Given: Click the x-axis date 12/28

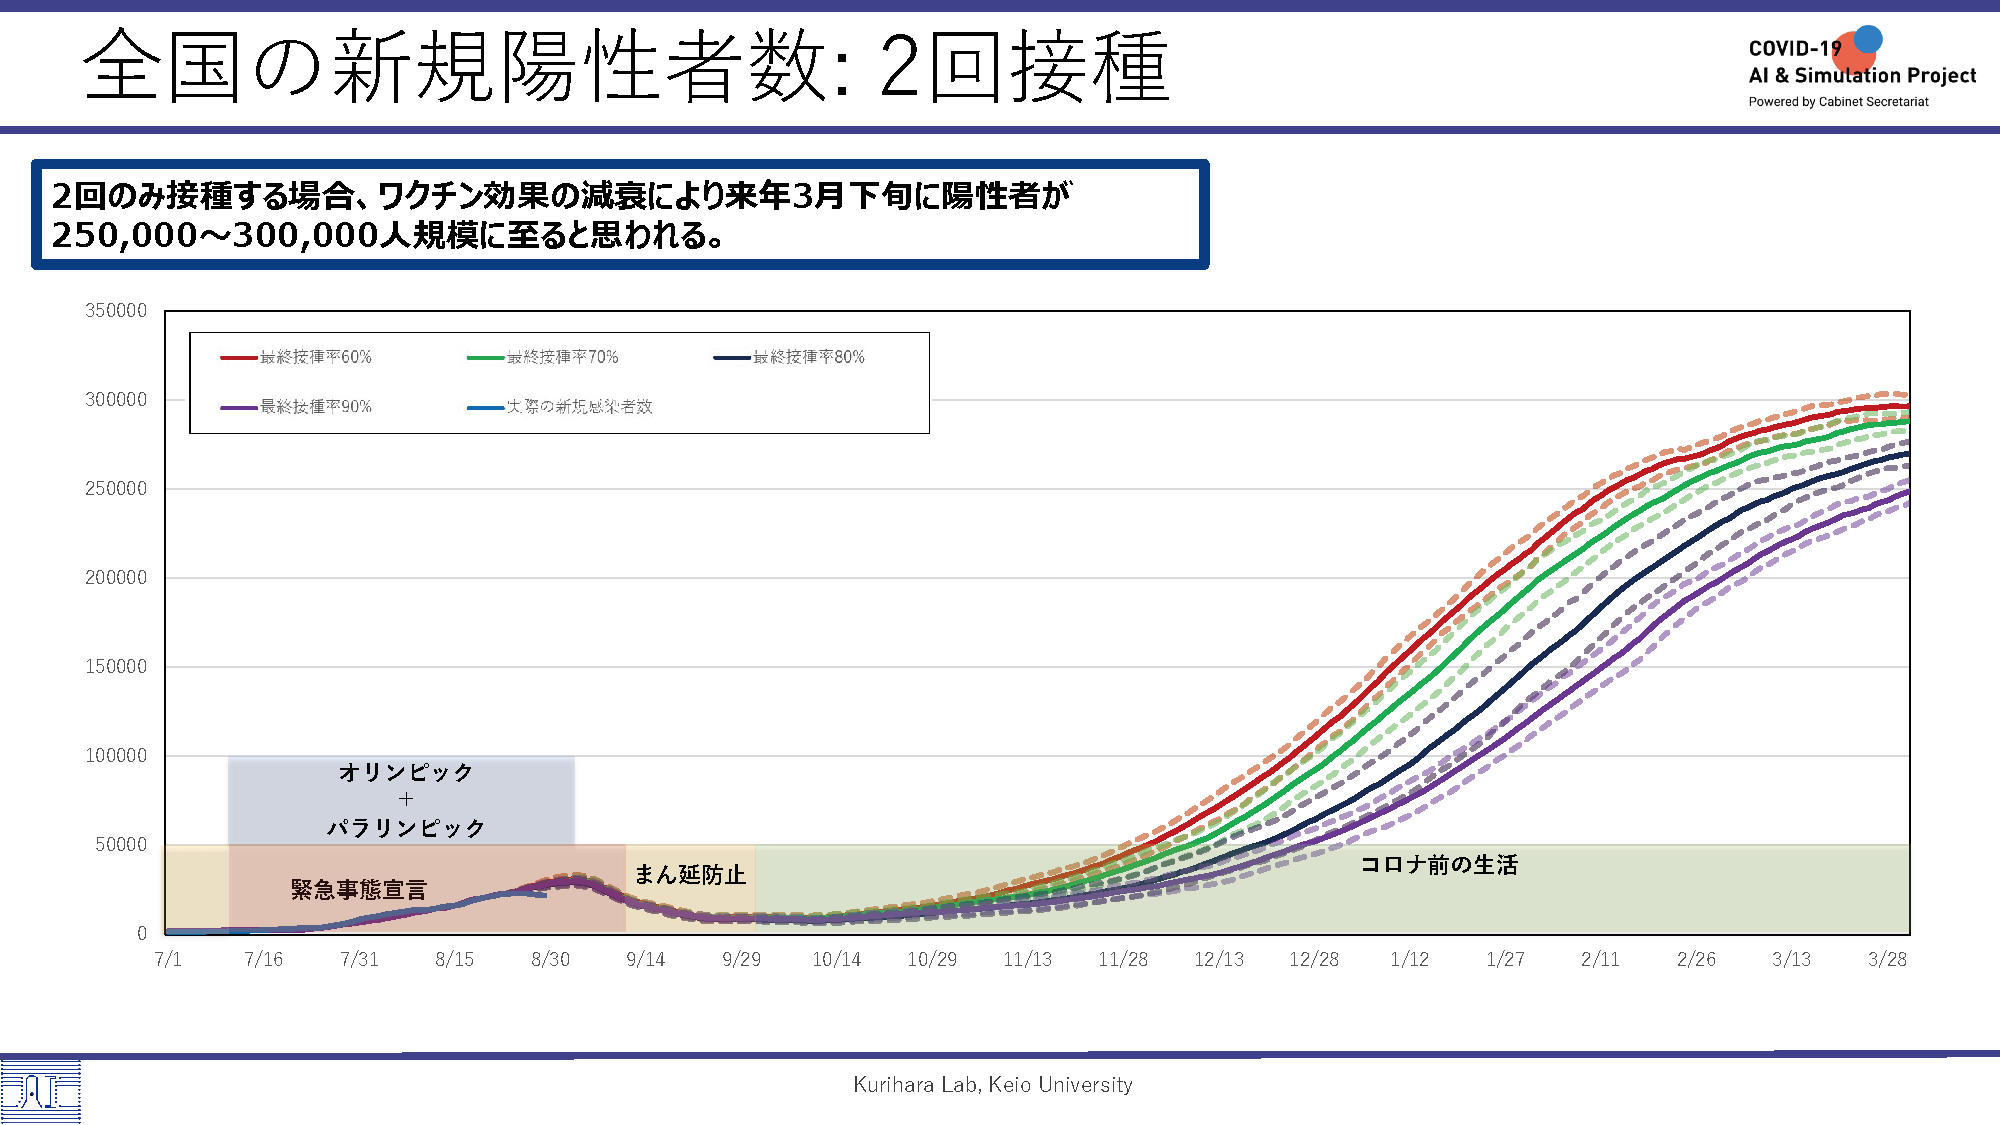Looking at the screenshot, I should tap(1314, 960).
